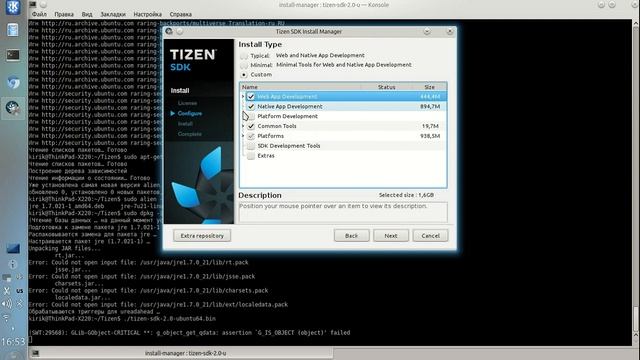Open the wireless network tray icon
Screen dimensions: 640x360
pos(6,318)
